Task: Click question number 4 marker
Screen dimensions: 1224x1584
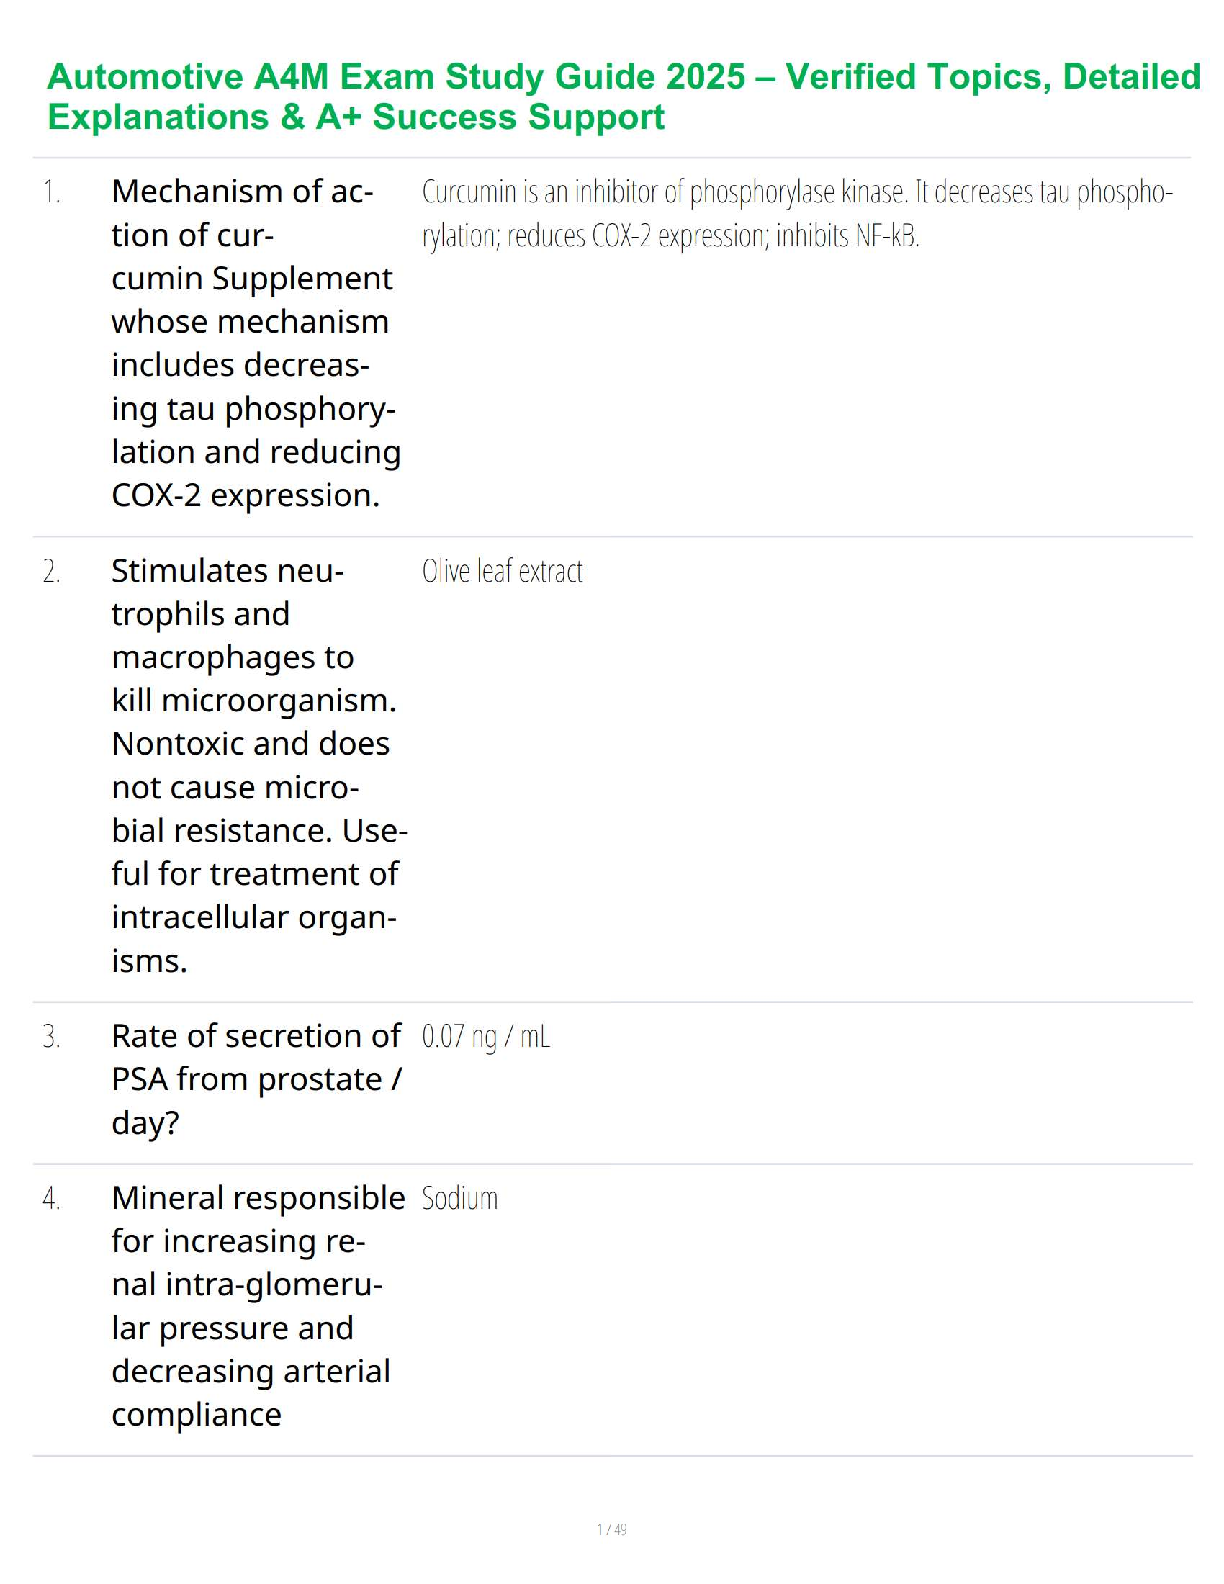Action: [52, 1199]
